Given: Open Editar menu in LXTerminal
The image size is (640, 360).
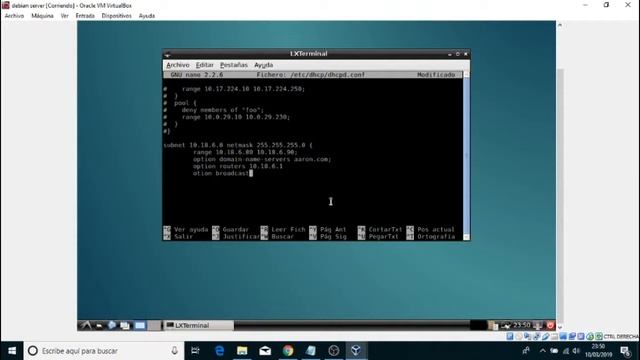Looking at the screenshot, I should (204, 65).
